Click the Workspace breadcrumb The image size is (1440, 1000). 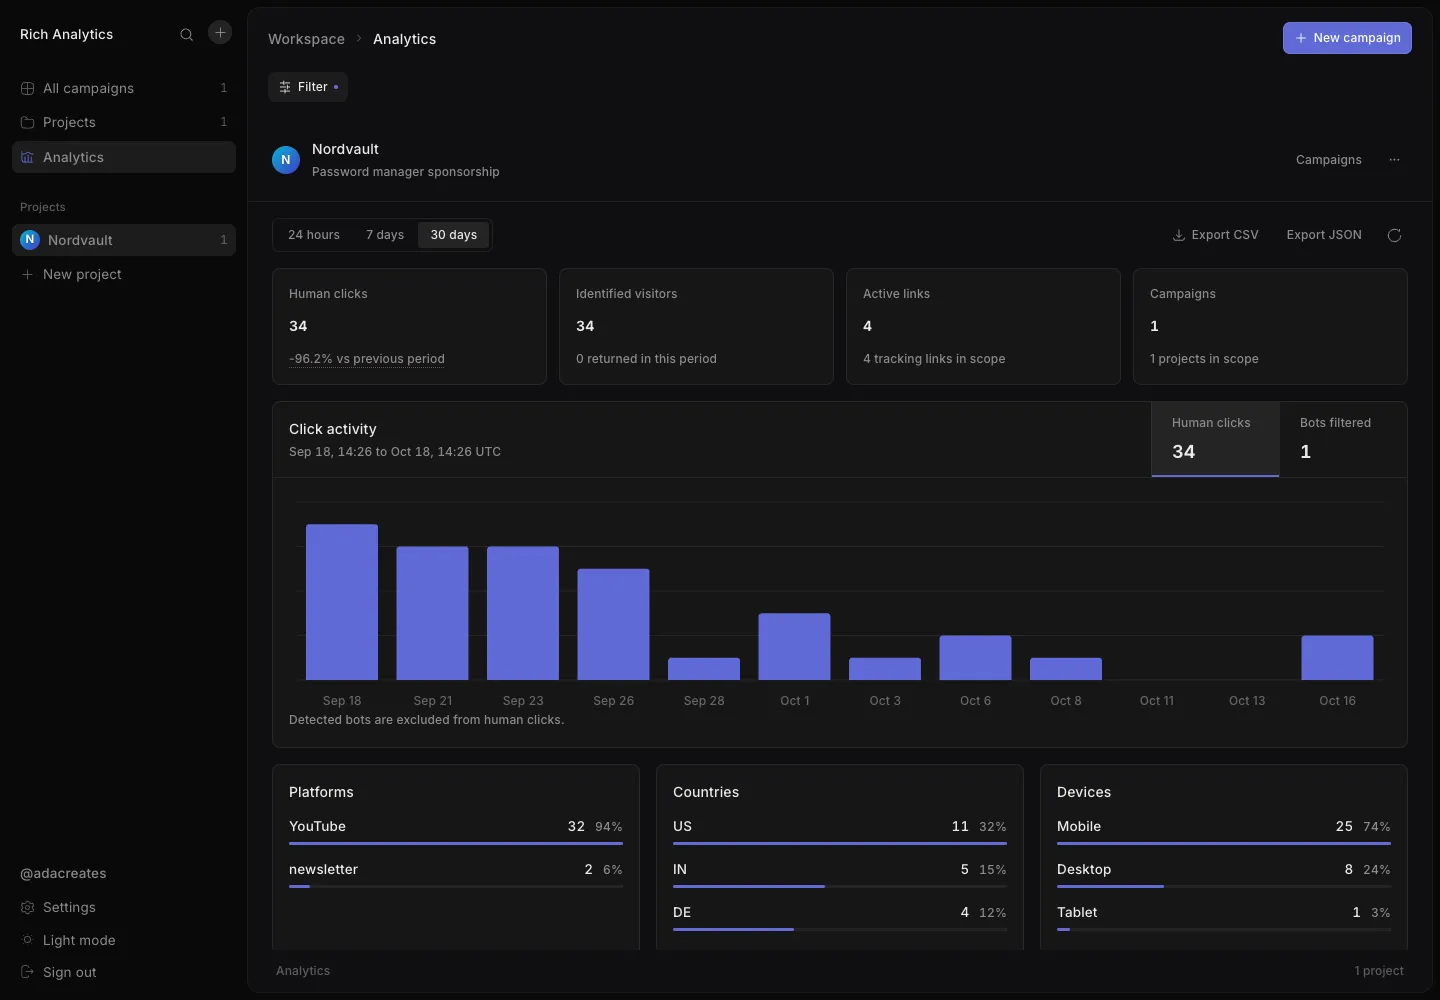click(306, 39)
